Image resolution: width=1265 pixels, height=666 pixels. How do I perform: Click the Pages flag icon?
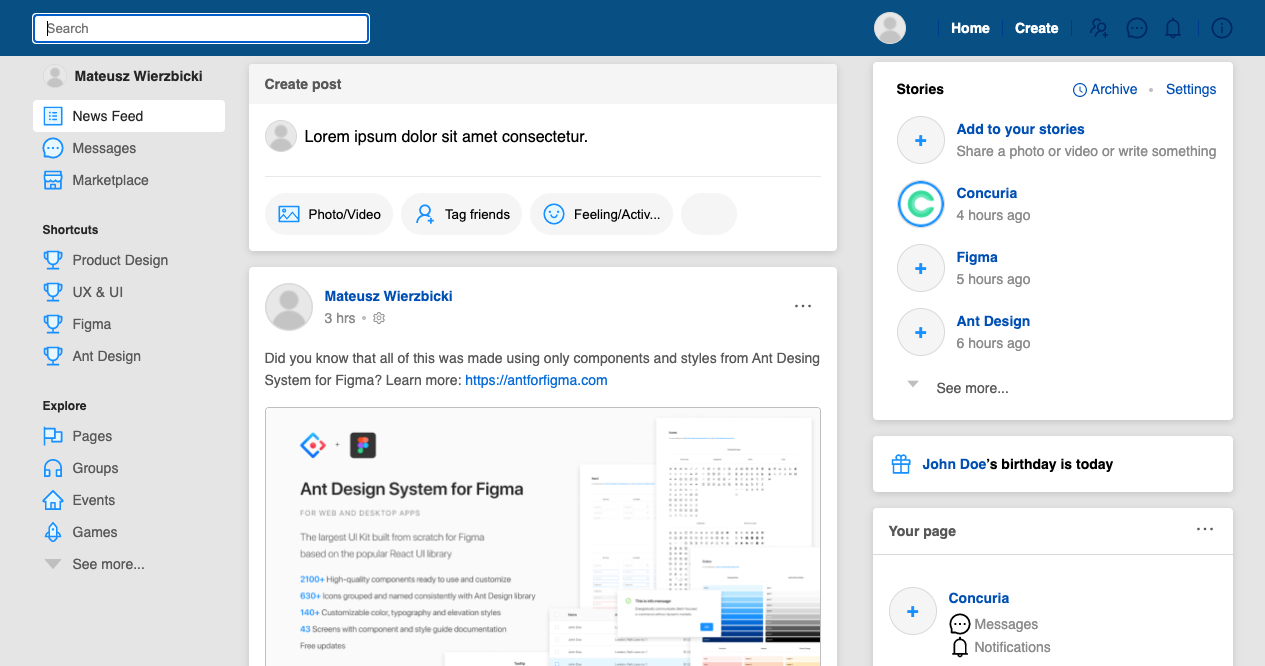click(53, 436)
